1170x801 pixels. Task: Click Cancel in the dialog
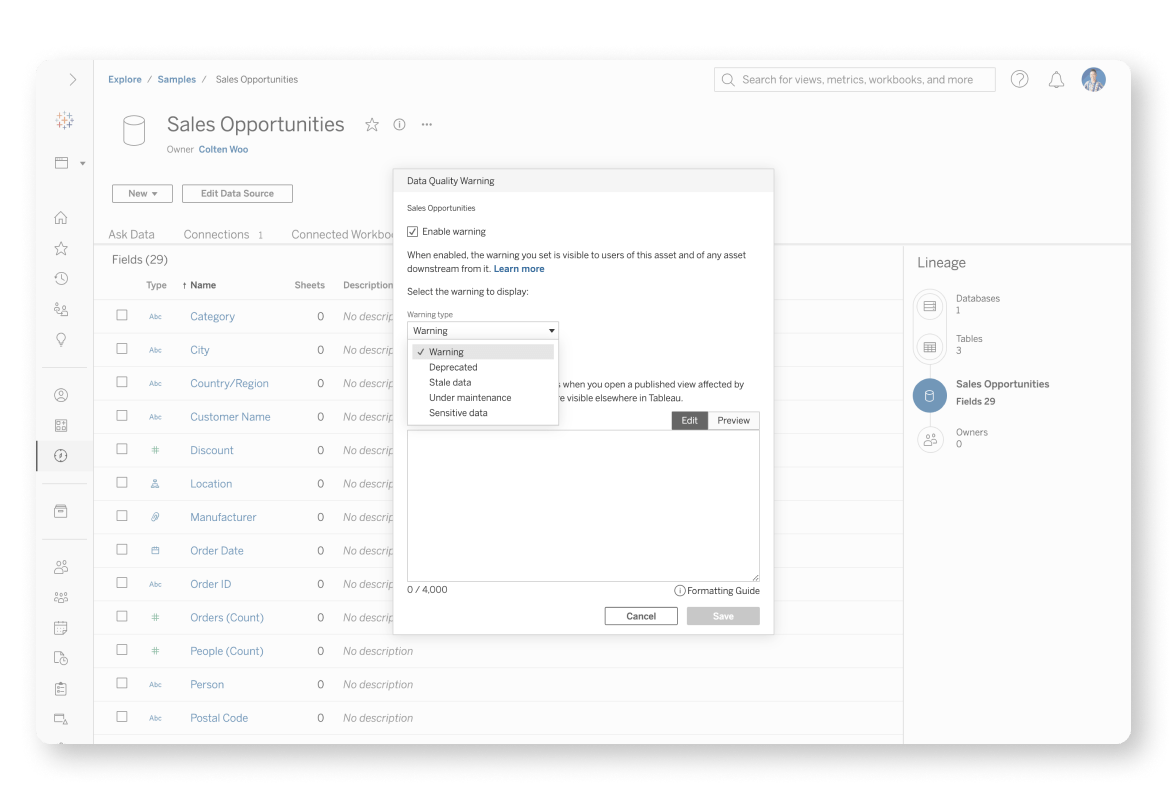(641, 617)
